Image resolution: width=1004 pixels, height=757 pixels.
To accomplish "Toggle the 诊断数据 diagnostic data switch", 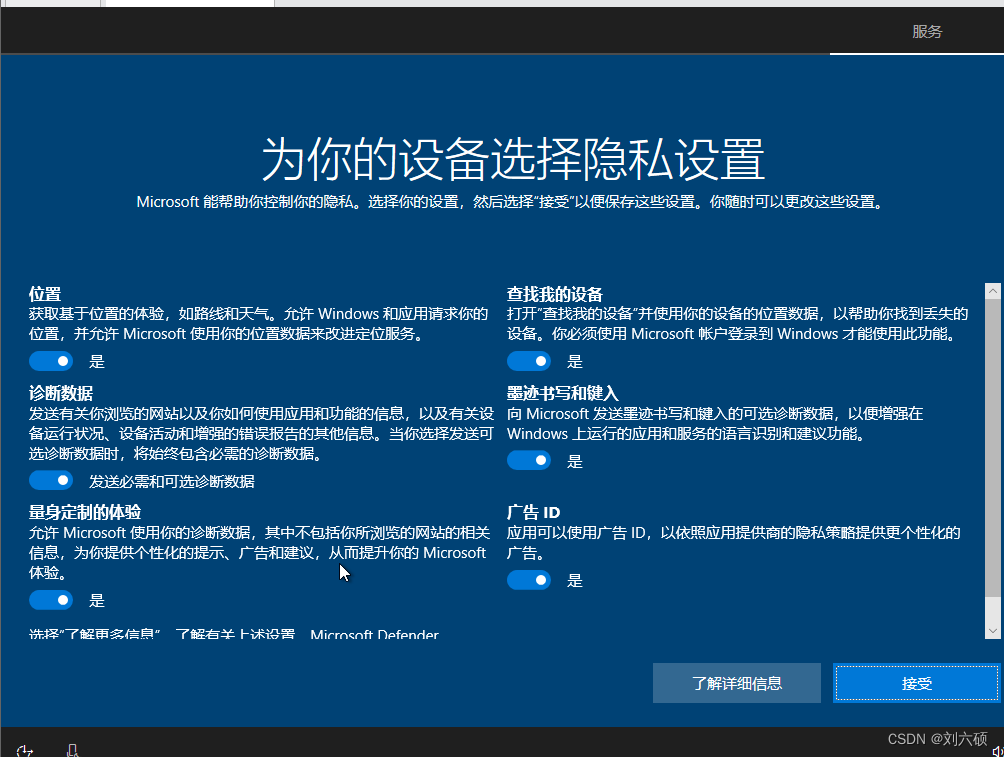I will coord(51,480).
